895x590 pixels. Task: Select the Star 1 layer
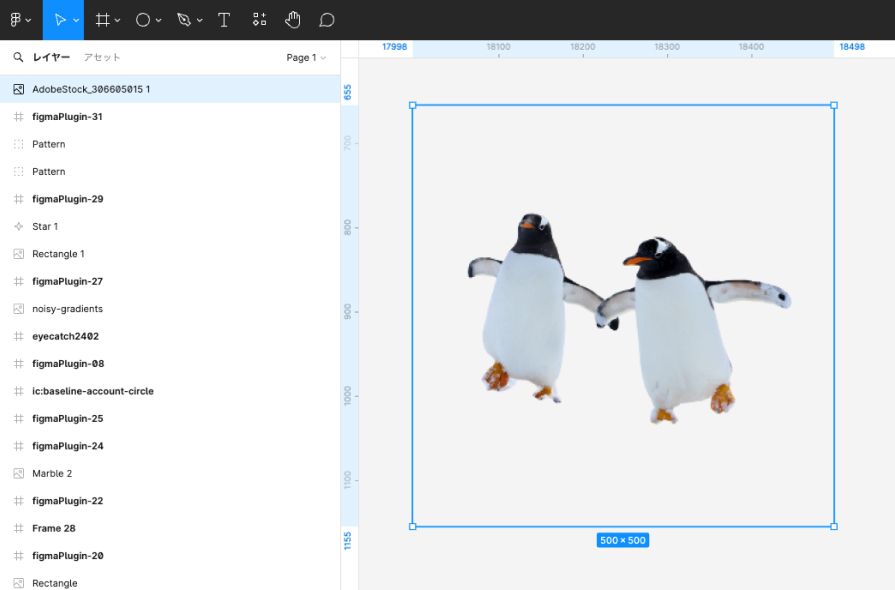point(45,227)
